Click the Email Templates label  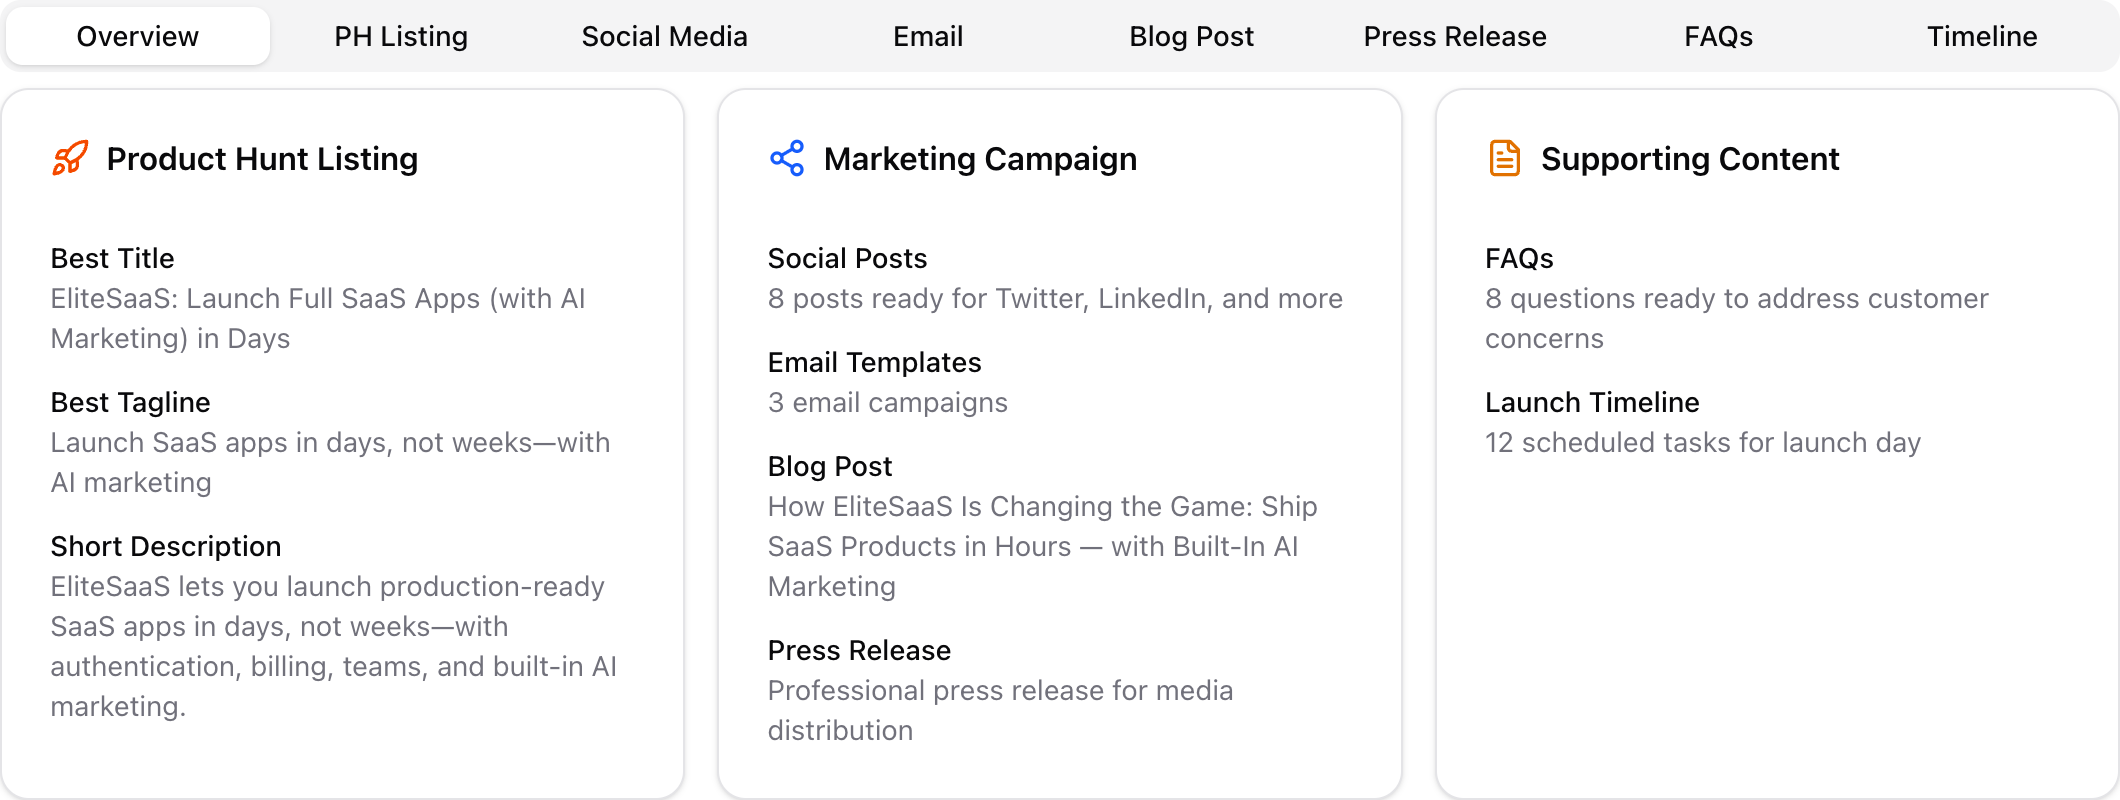(x=874, y=362)
